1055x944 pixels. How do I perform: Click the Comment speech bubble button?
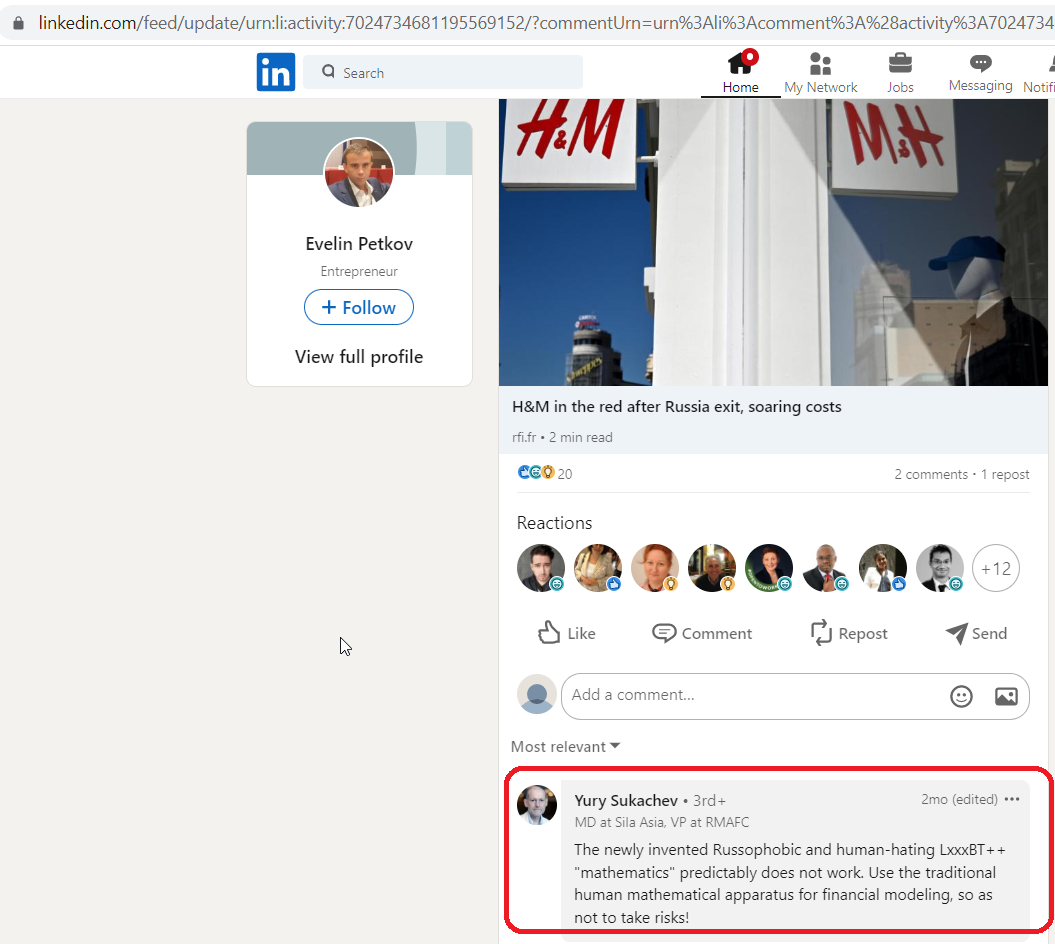(x=702, y=633)
